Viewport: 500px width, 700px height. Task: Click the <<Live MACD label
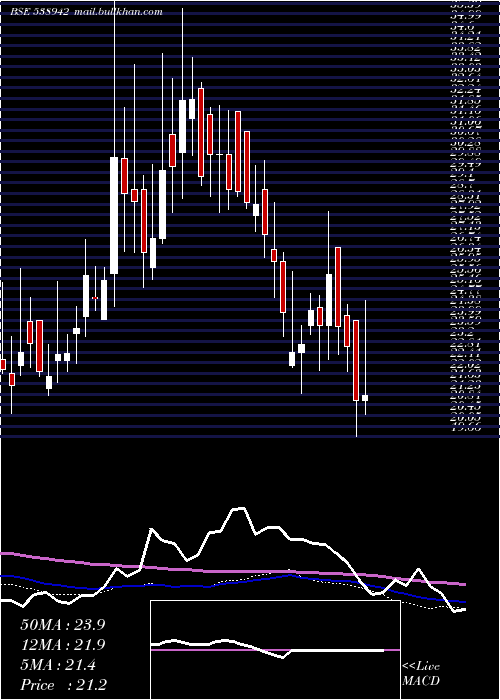(421, 674)
